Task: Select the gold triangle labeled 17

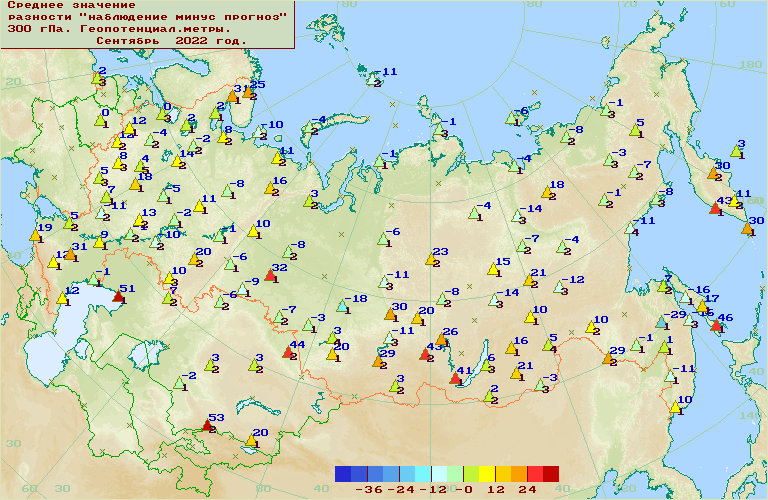Action: click(702, 306)
